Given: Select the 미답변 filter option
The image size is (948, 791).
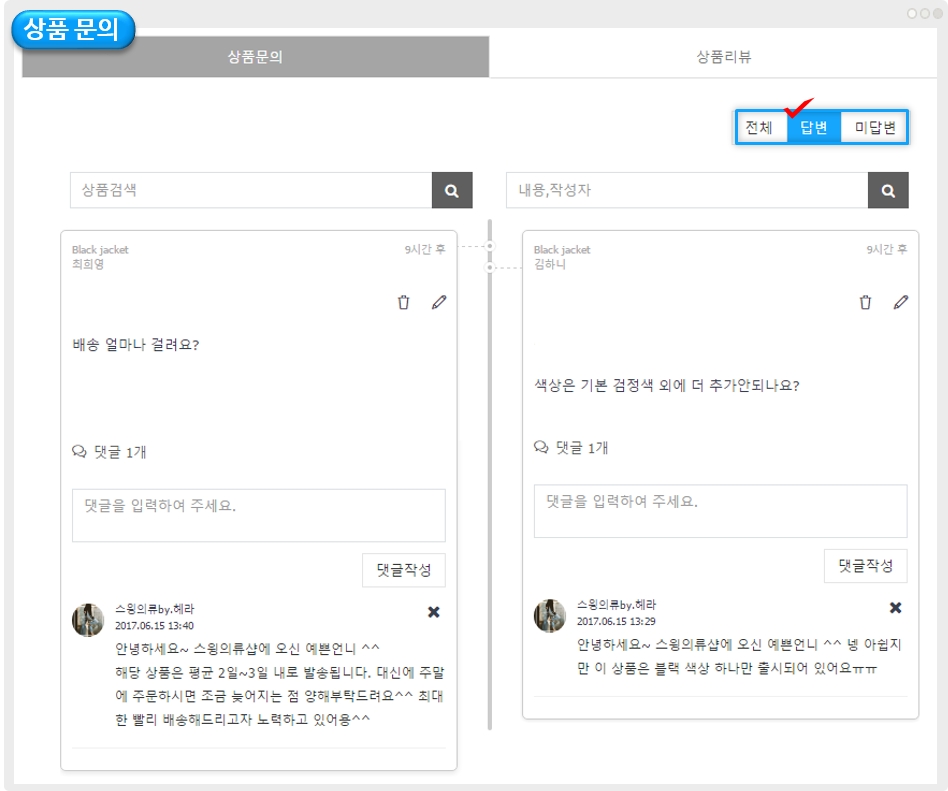Looking at the screenshot, I should (x=875, y=128).
